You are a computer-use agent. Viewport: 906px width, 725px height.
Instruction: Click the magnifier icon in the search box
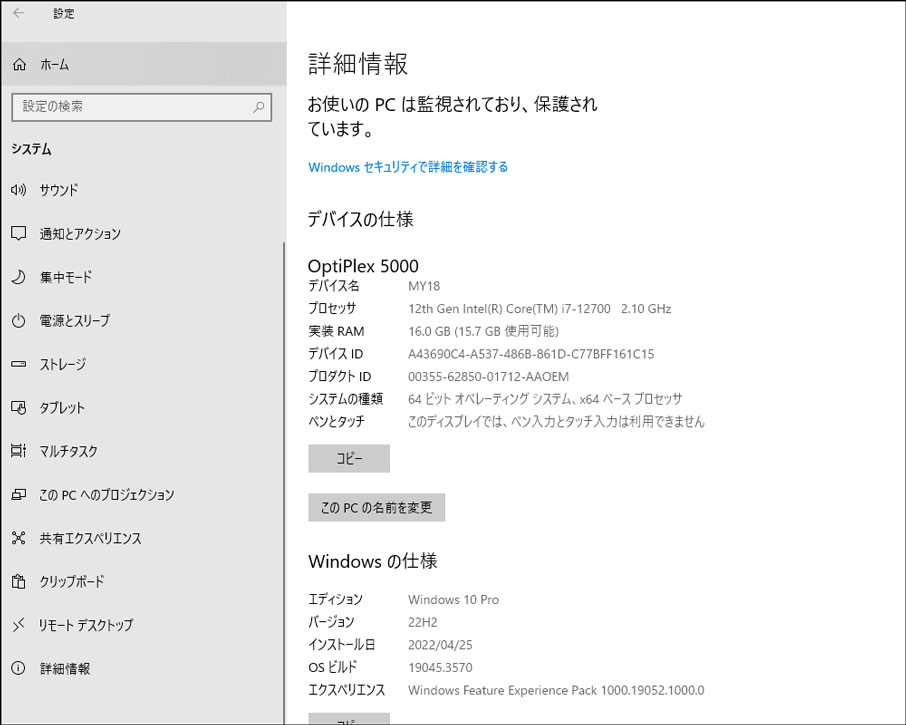point(258,107)
